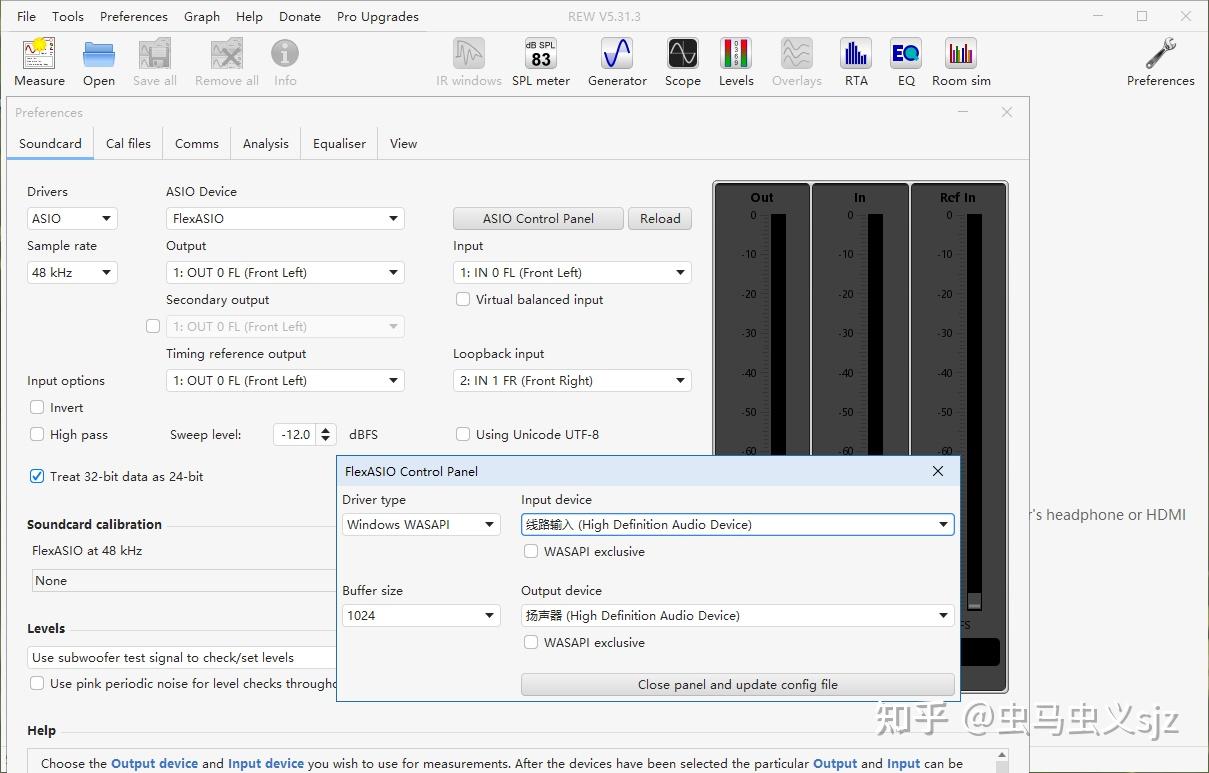The image size is (1209, 773).
Task: Click Close panel and update config file
Action: click(x=737, y=685)
